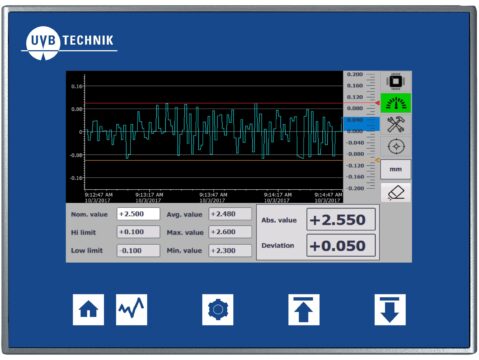Viewport: 479px width, 360px height.
Task: Open settings with the gear button
Action: (218, 309)
